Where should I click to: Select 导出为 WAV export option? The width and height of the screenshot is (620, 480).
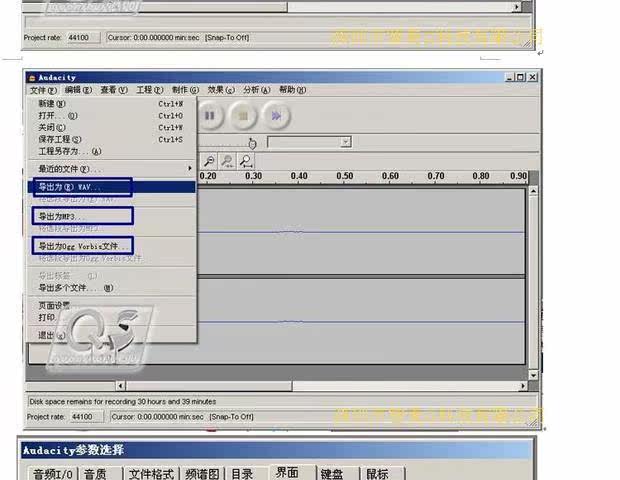point(112,187)
